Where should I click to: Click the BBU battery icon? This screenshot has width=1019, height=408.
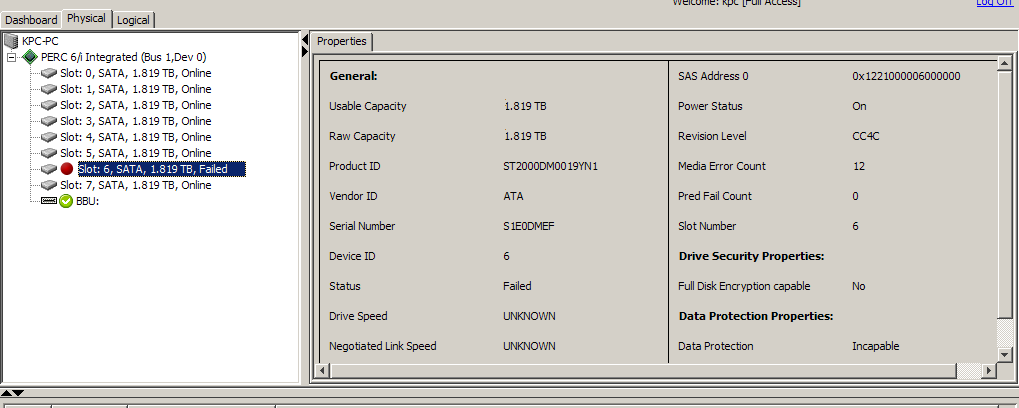pyautogui.click(x=49, y=201)
